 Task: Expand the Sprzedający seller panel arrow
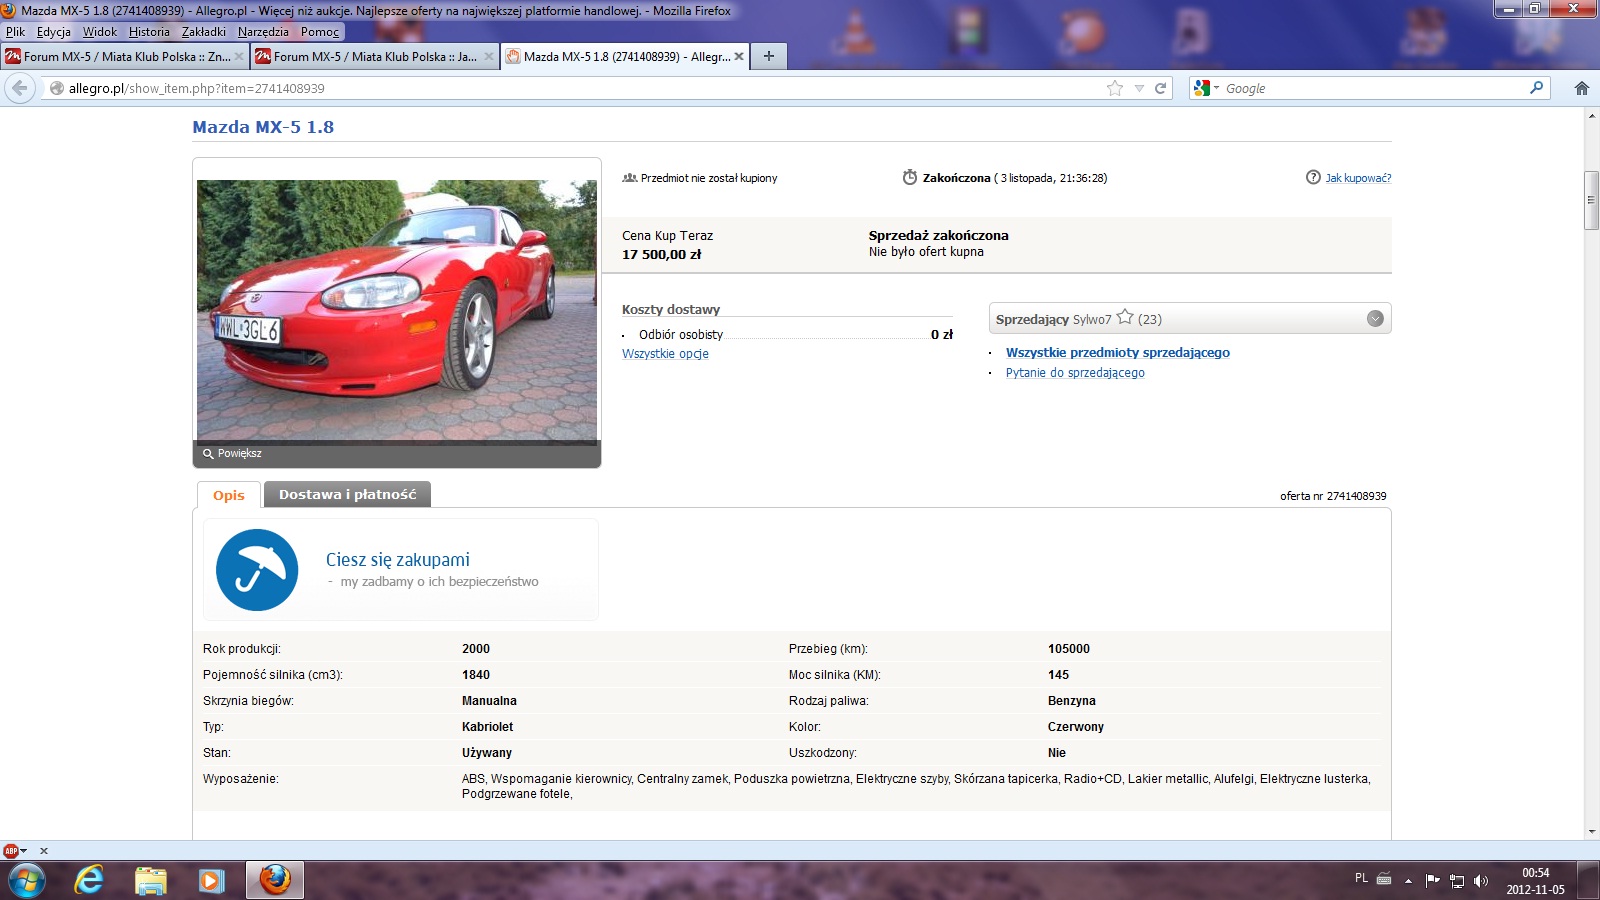click(1375, 319)
